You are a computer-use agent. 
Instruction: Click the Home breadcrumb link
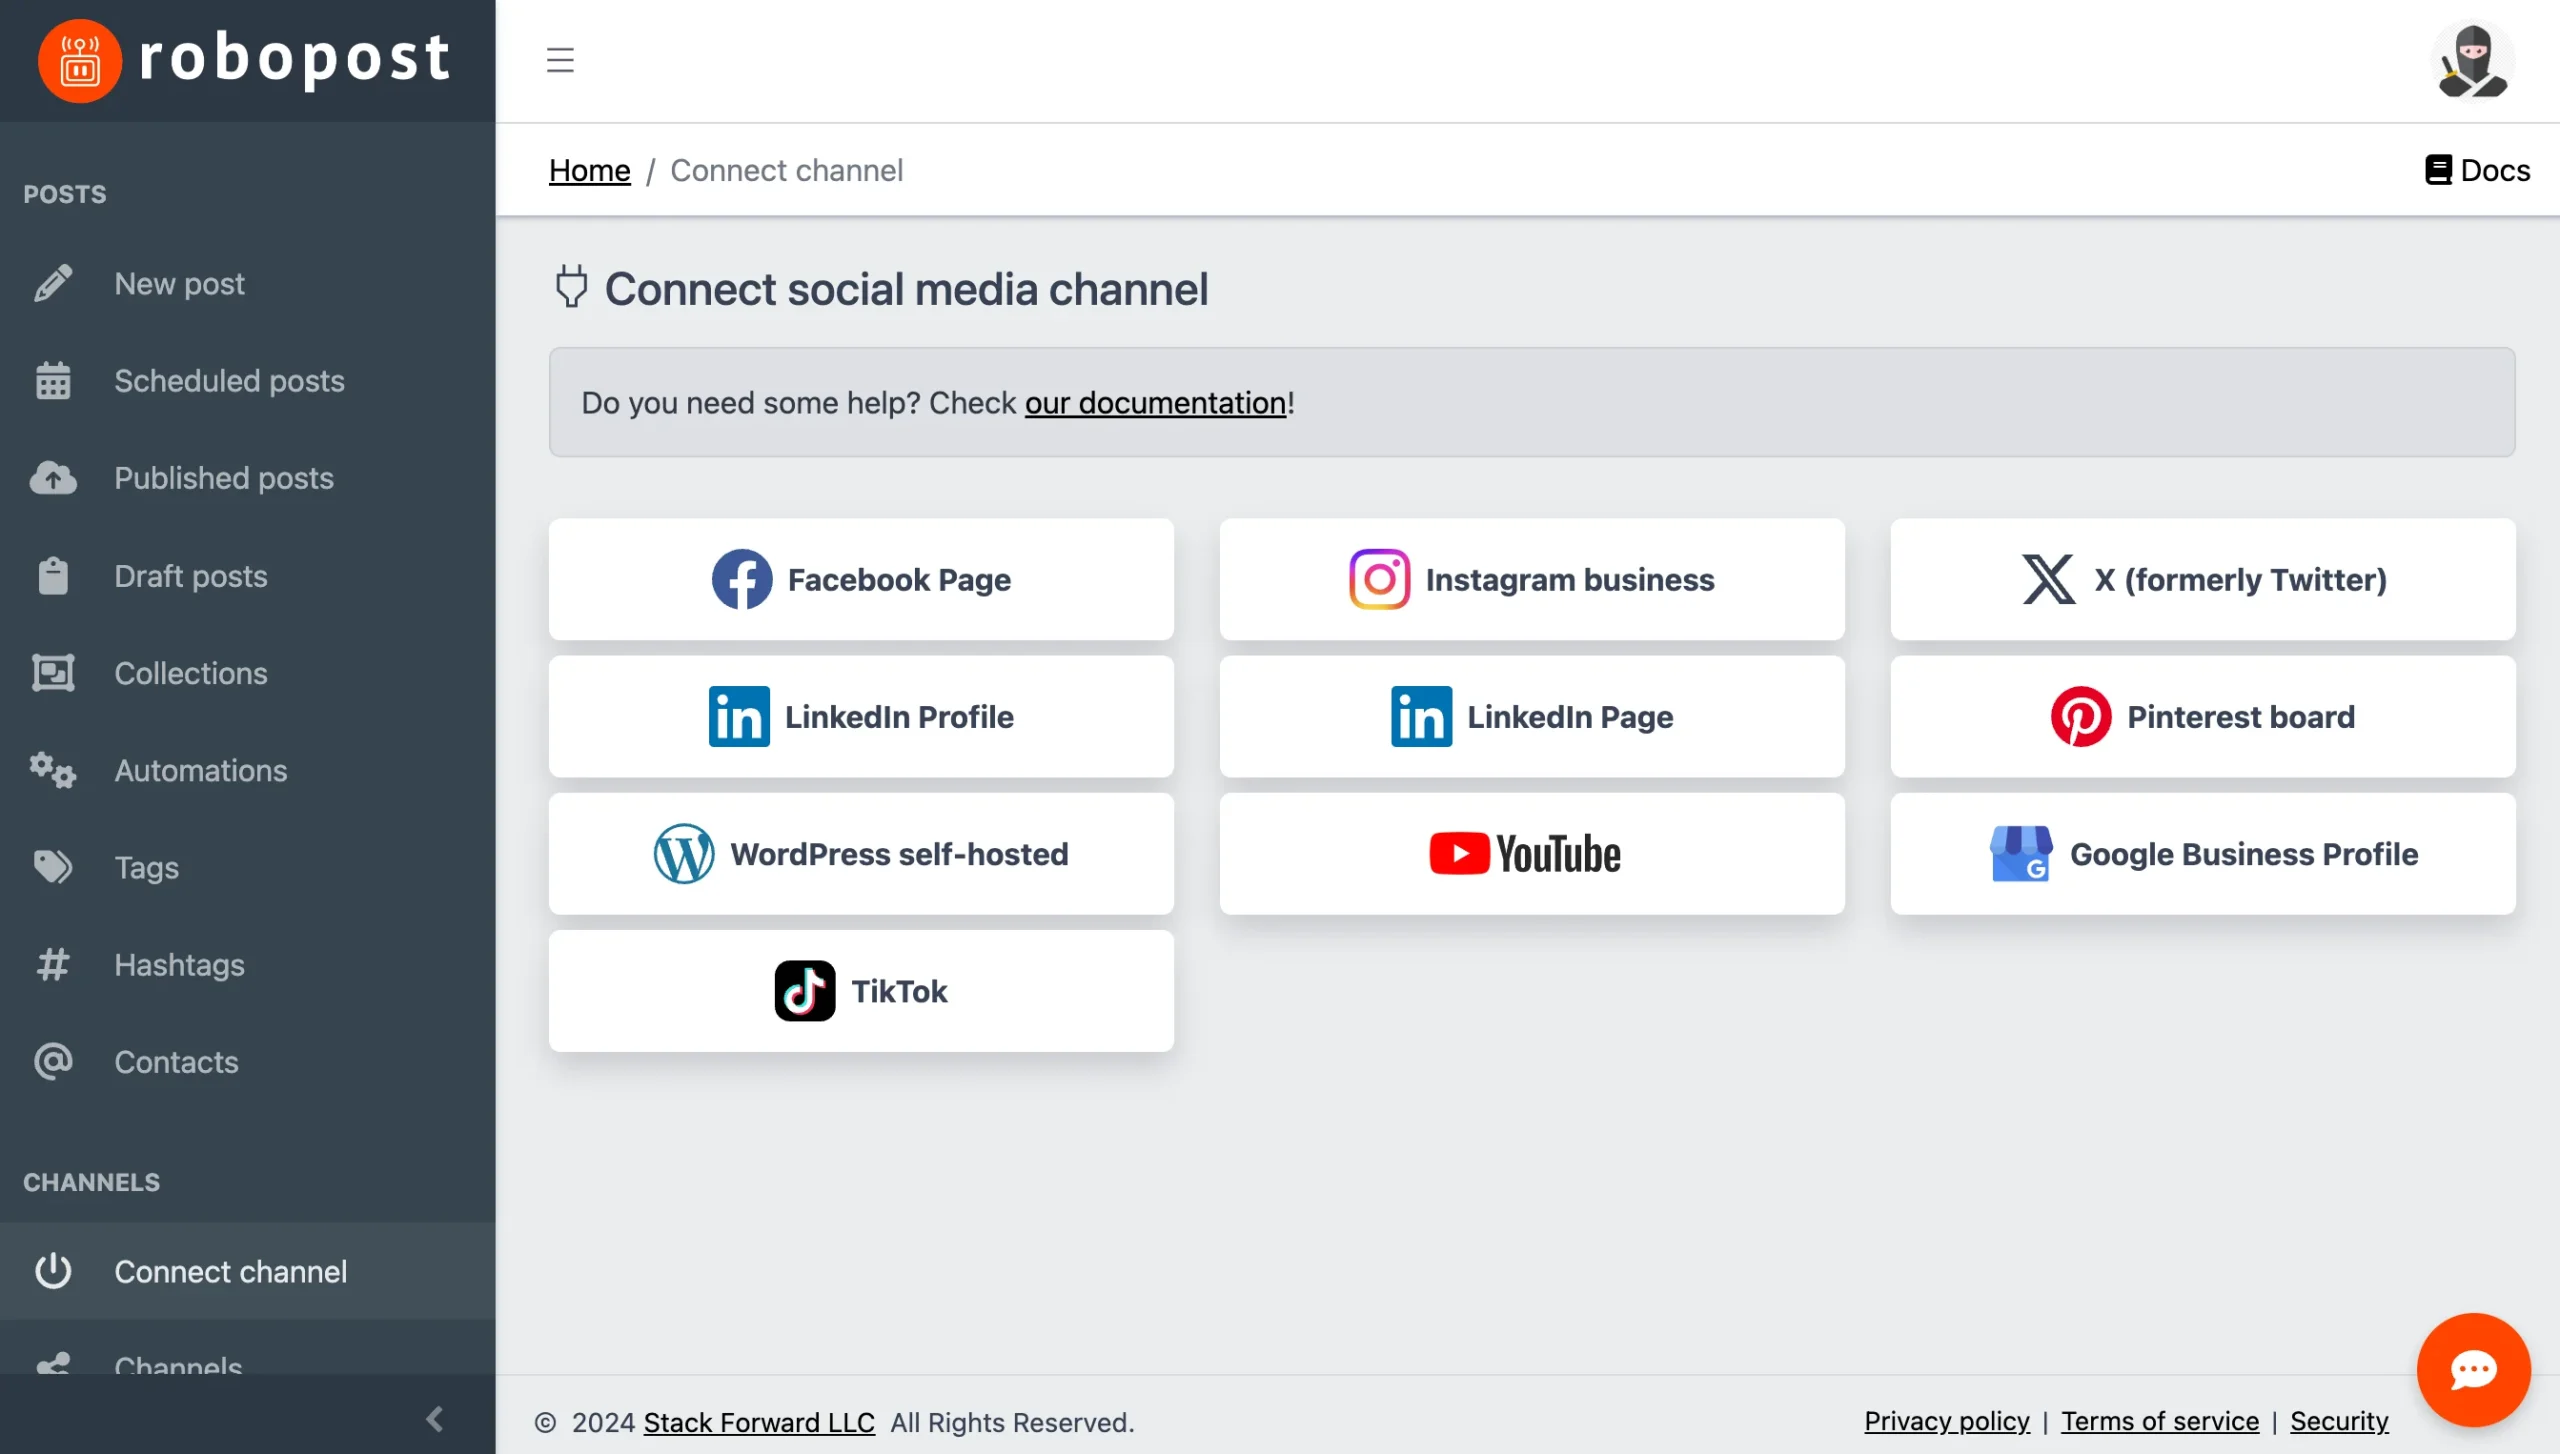click(590, 170)
